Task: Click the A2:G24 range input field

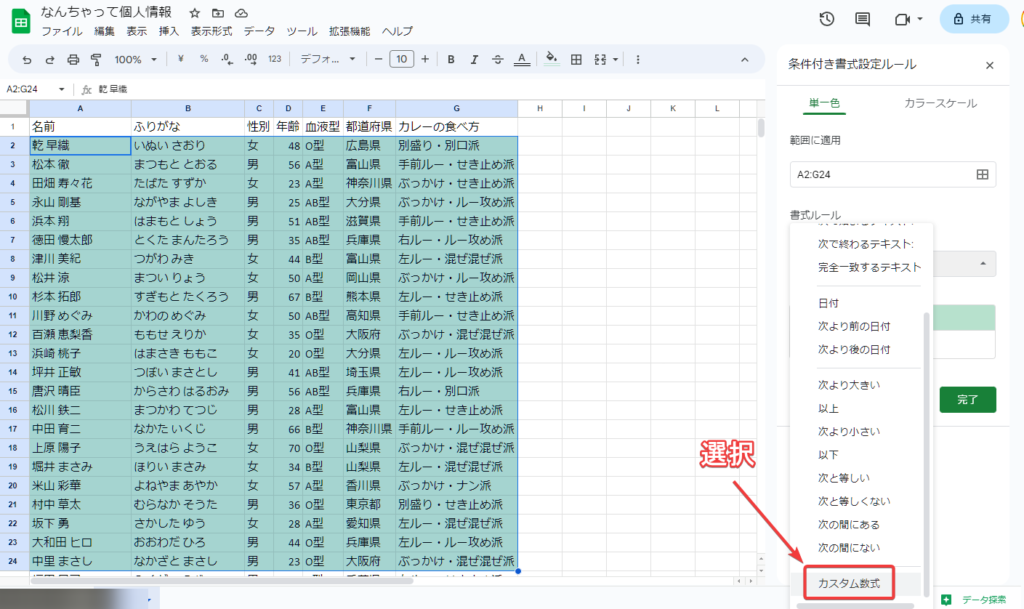Action: pyautogui.click(x=880, y=174)
